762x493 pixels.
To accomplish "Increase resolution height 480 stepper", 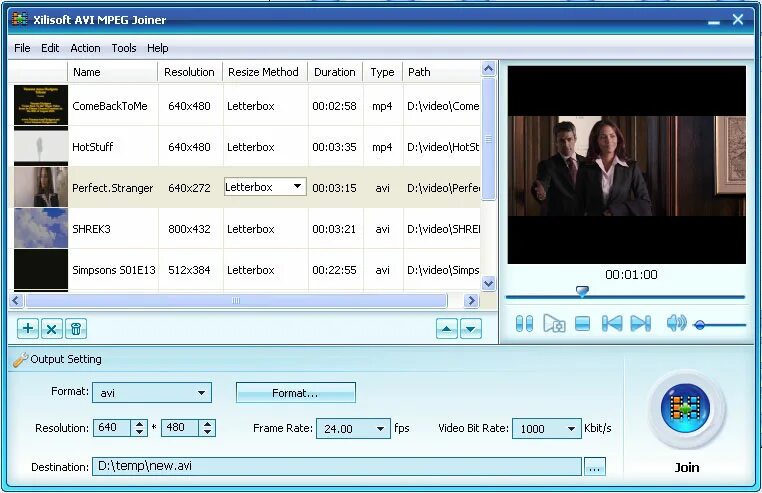I will (x=208, y=424).
